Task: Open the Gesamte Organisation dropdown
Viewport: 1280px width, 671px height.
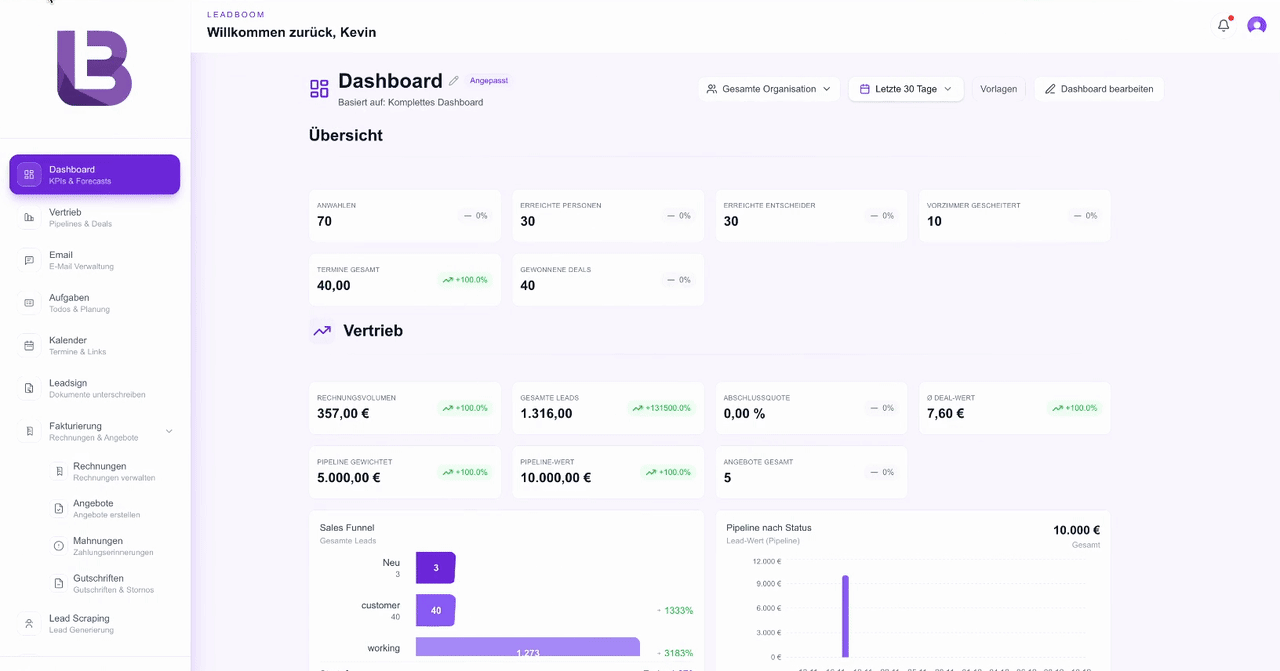Action: coord(769,88)
